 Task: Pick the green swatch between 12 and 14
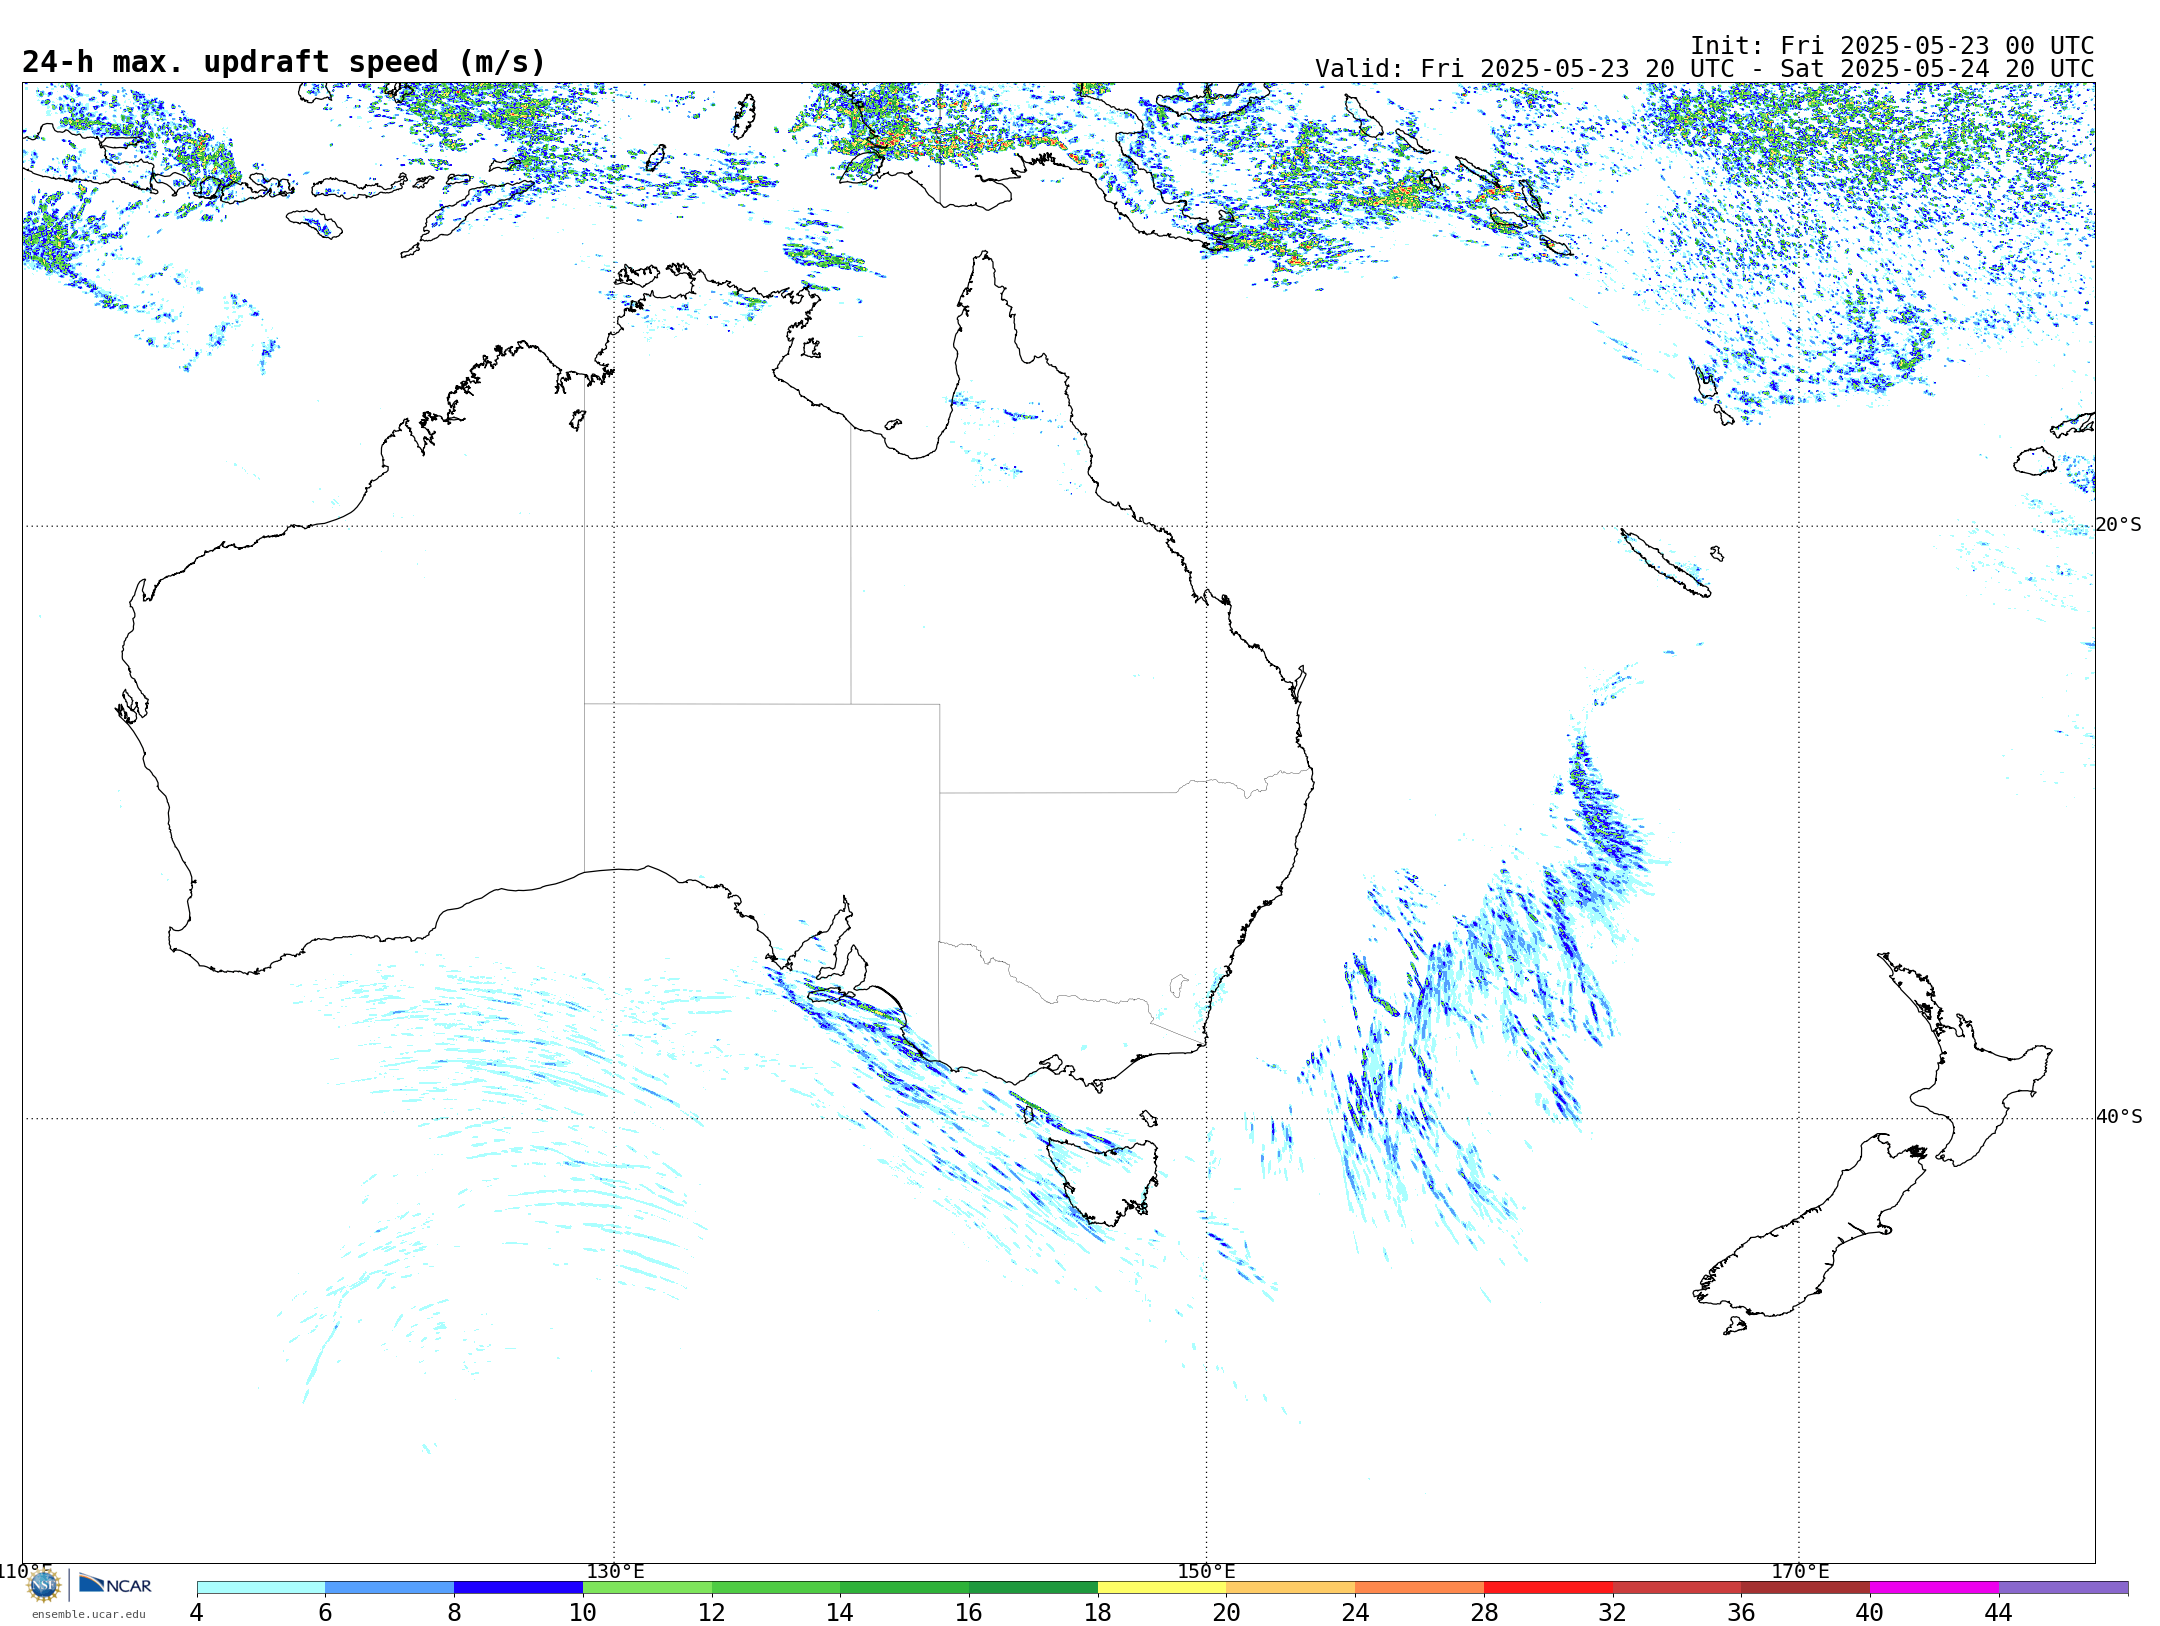pyautogui.click(x=776, y=1588)
